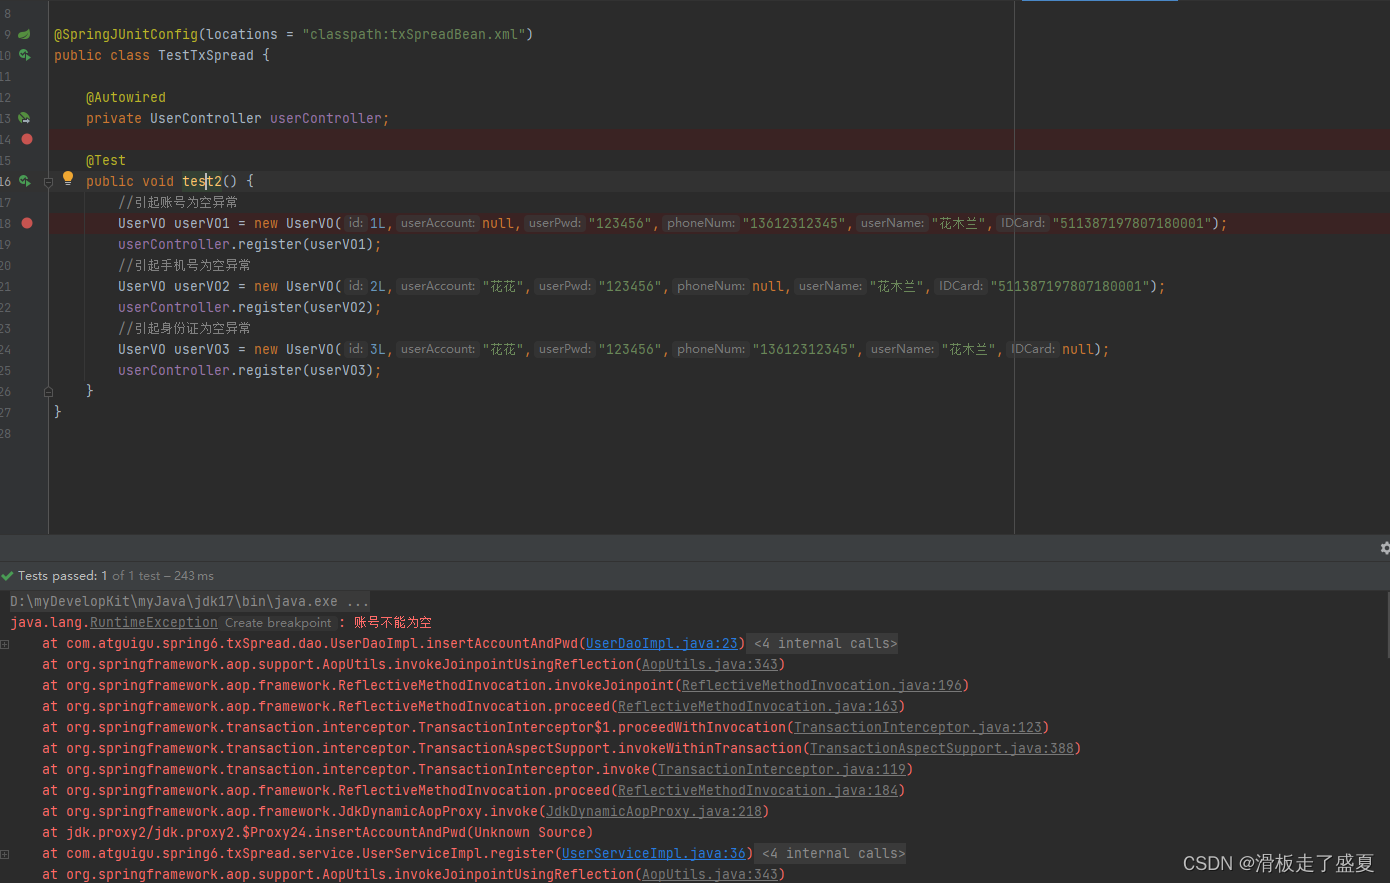Disable the breakpoint on line 18
The height and width of the screenshot is (883, 1390).
(27, 223)
